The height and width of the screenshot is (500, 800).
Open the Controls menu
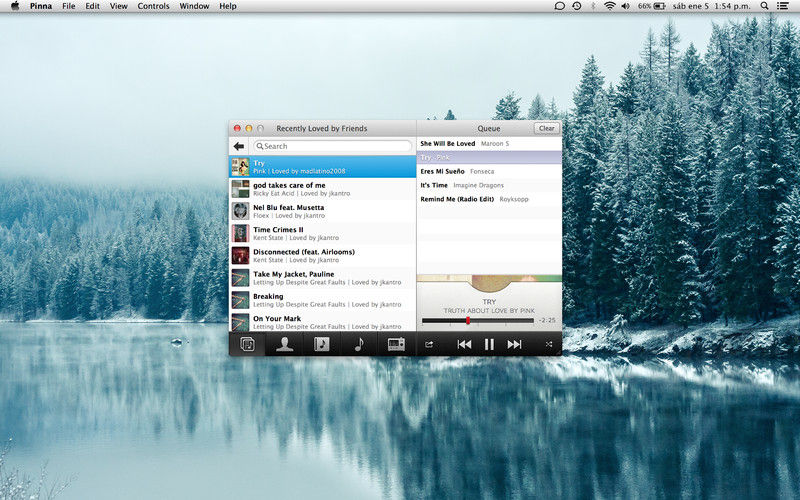pyautogui.click(x=153, y=6)
